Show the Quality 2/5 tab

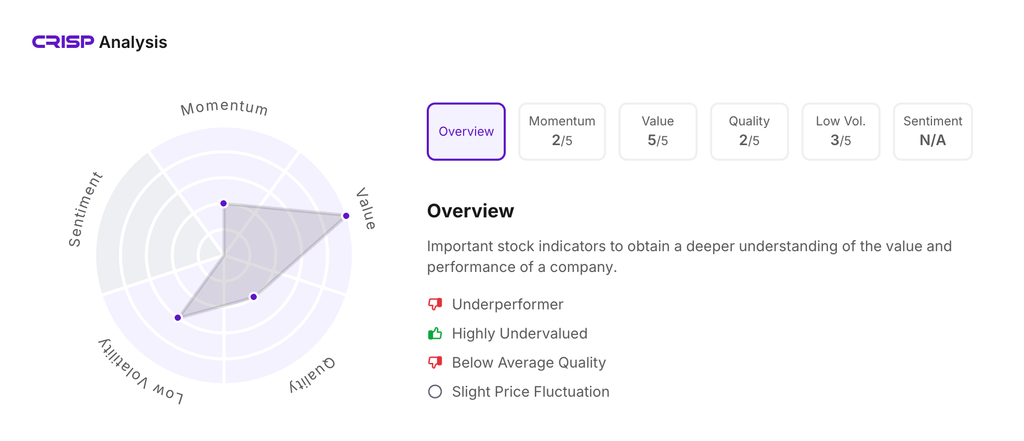click(x=749, y=131)
